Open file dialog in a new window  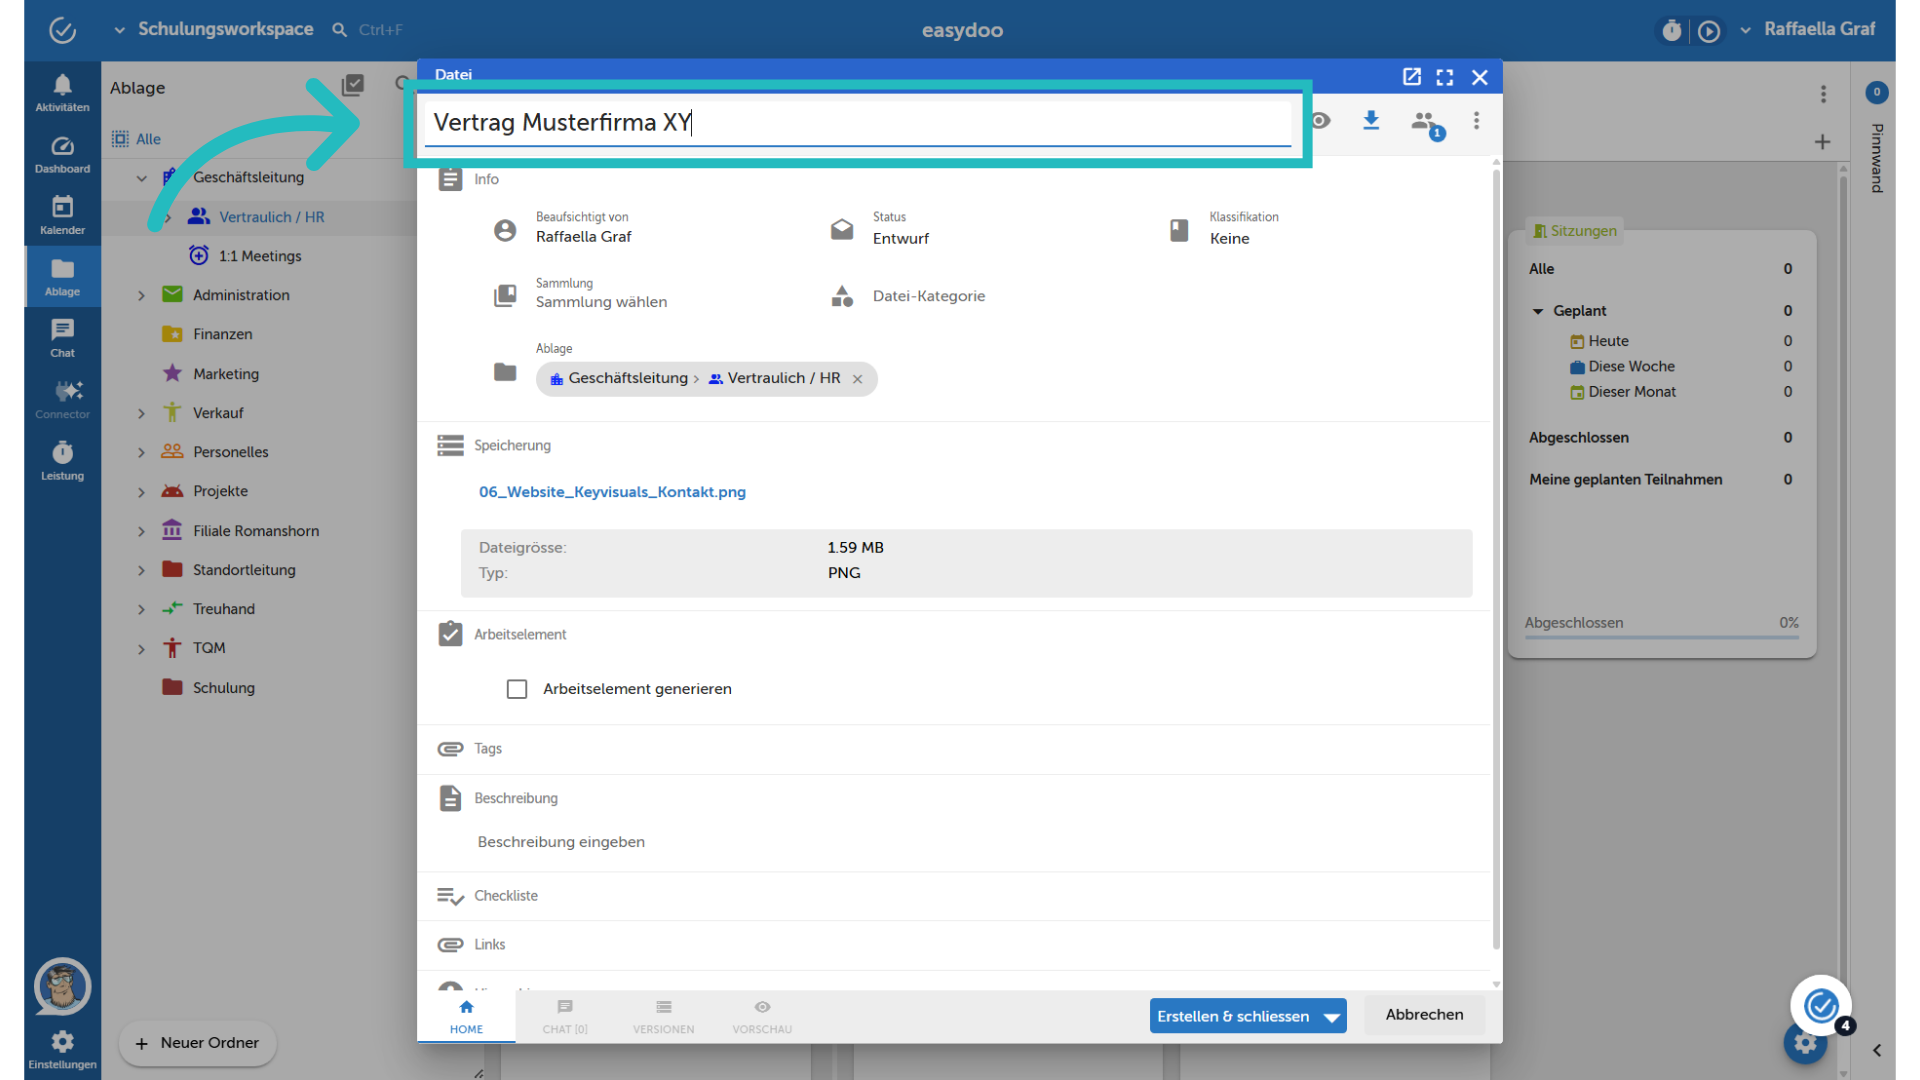pos(1411,77)
